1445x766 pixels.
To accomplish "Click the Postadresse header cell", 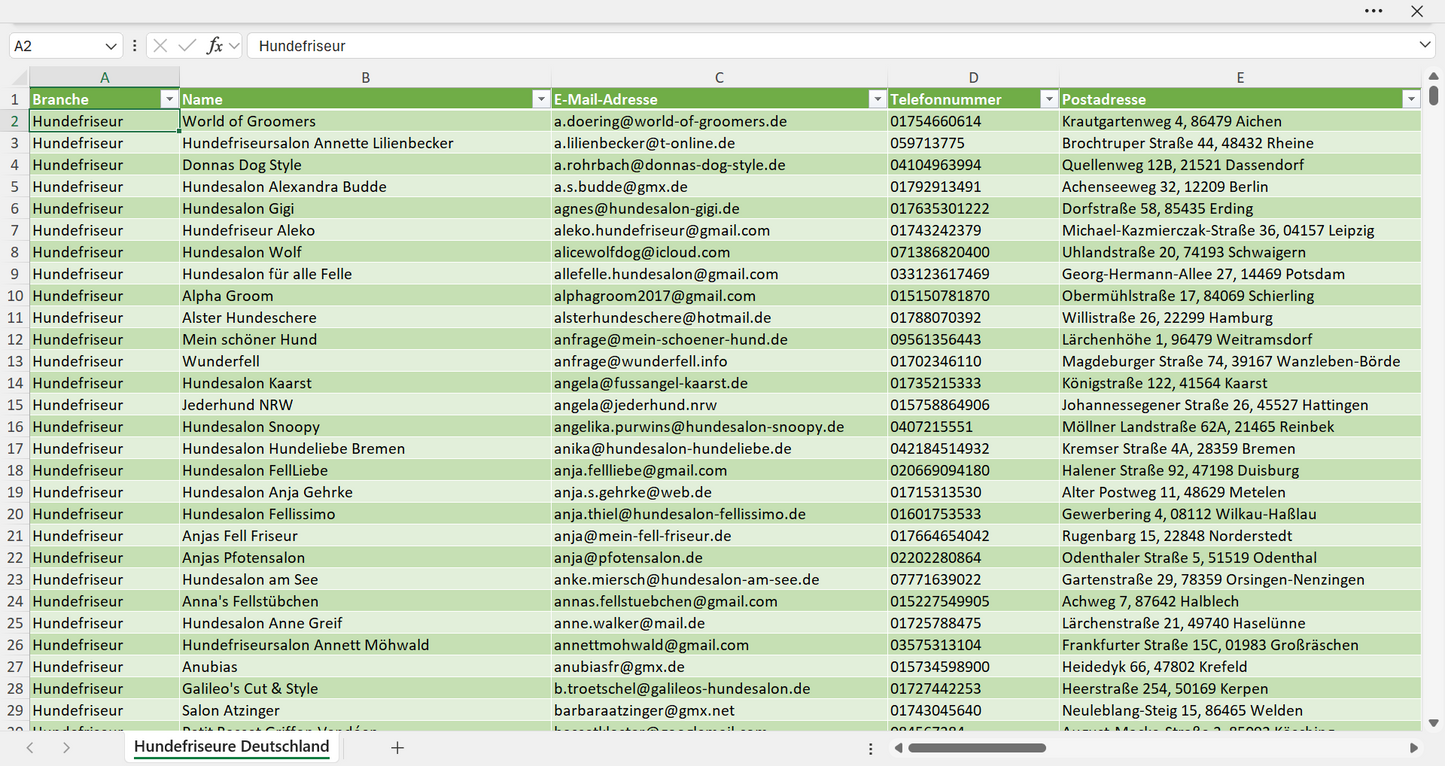I will pos(1240,99).
